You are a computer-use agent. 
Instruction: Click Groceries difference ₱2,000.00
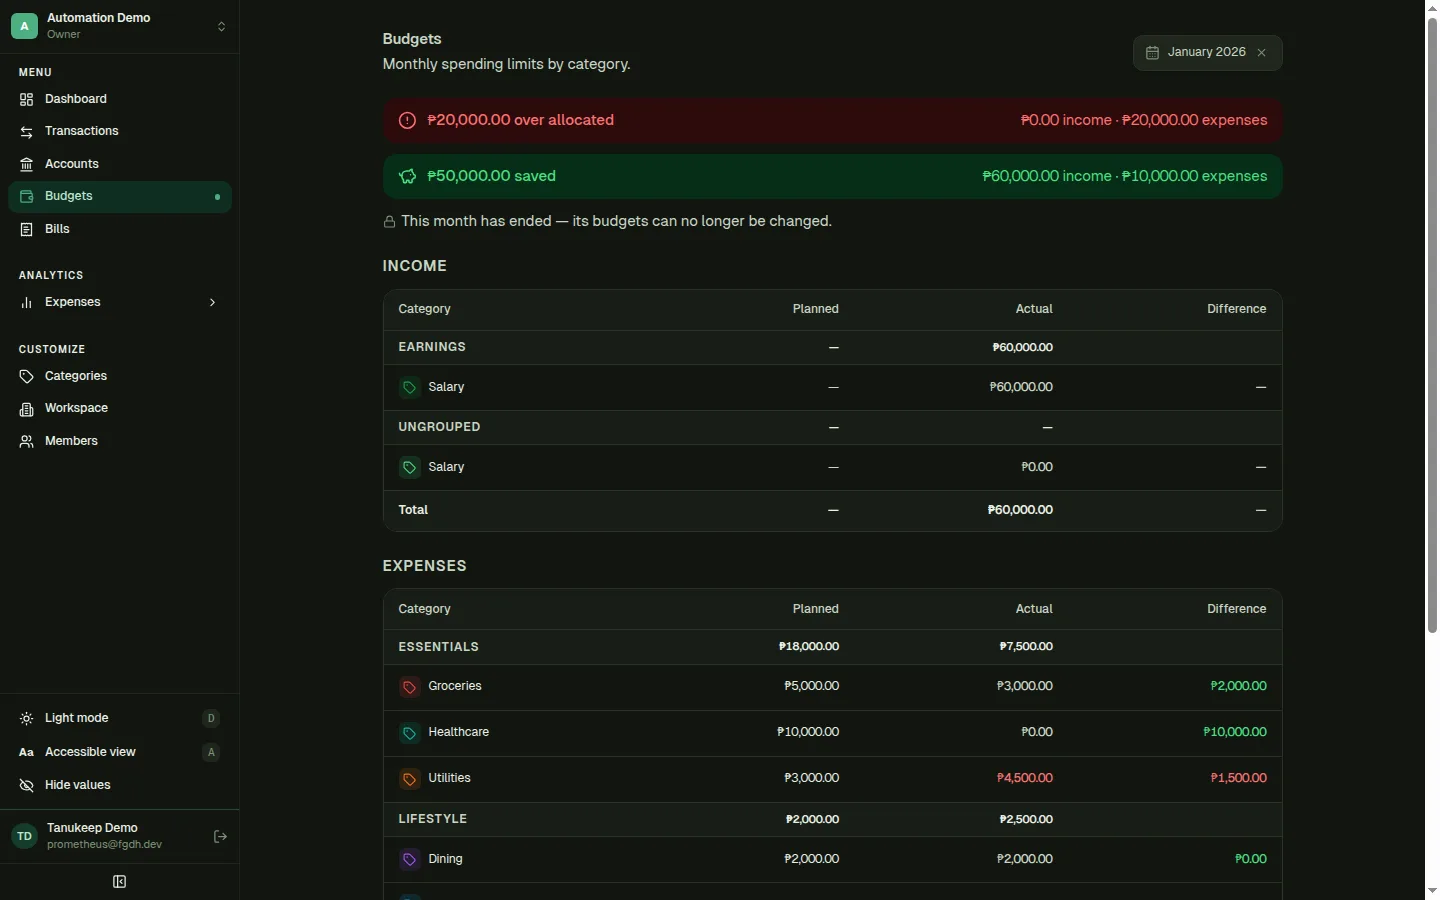[x=1238, y=686]
